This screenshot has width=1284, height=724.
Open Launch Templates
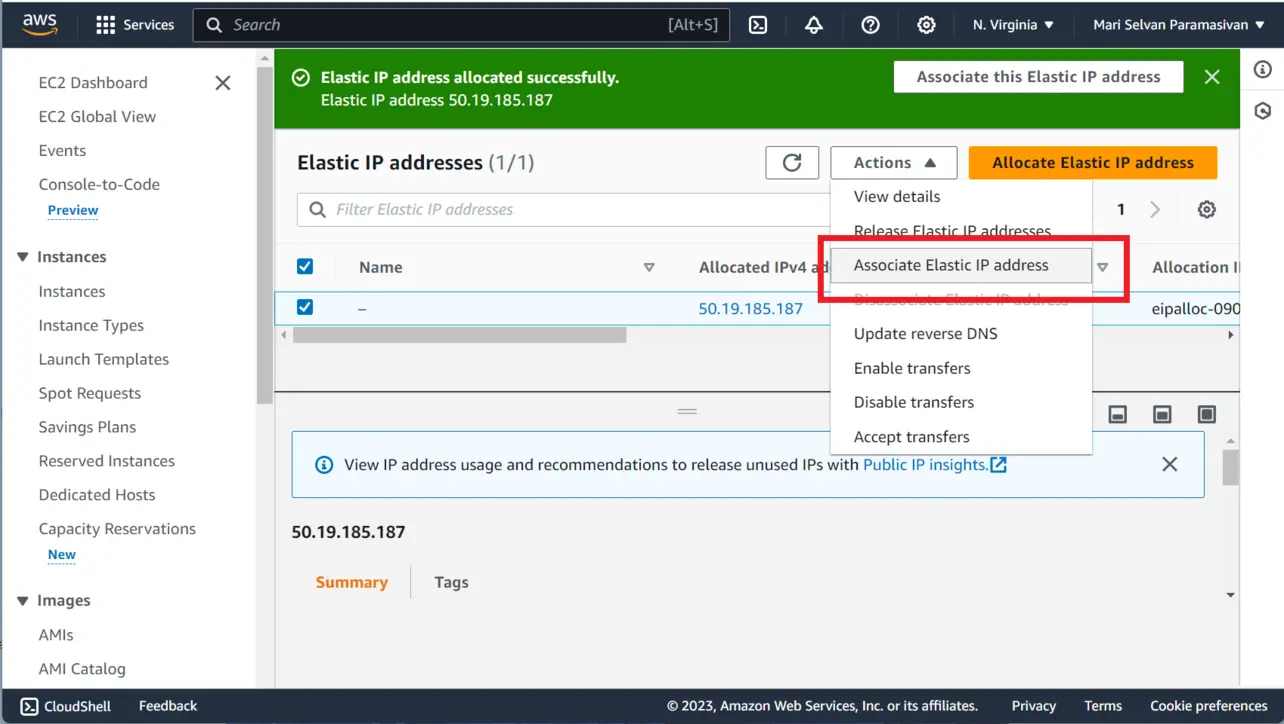coord(104,360)
